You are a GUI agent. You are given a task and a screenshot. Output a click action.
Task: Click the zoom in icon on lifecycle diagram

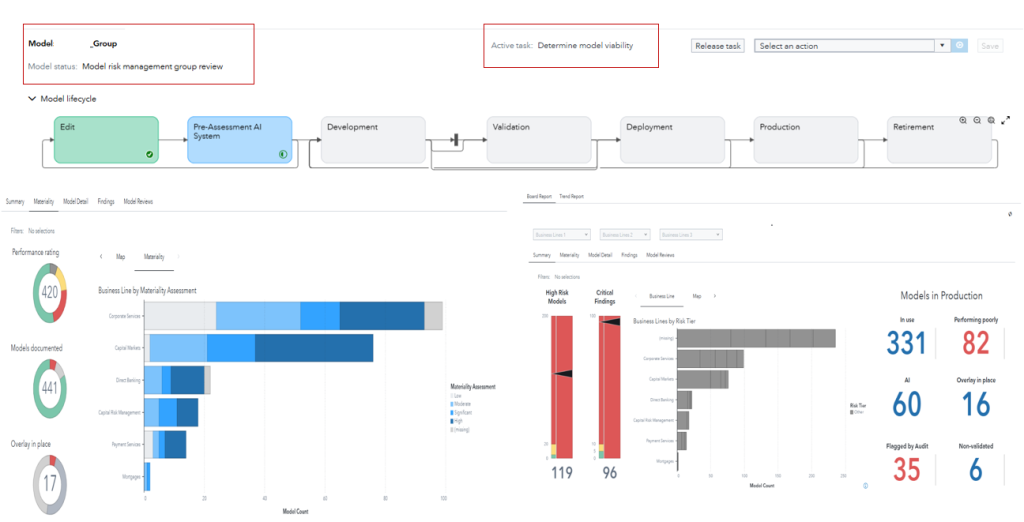click(963, 120)
